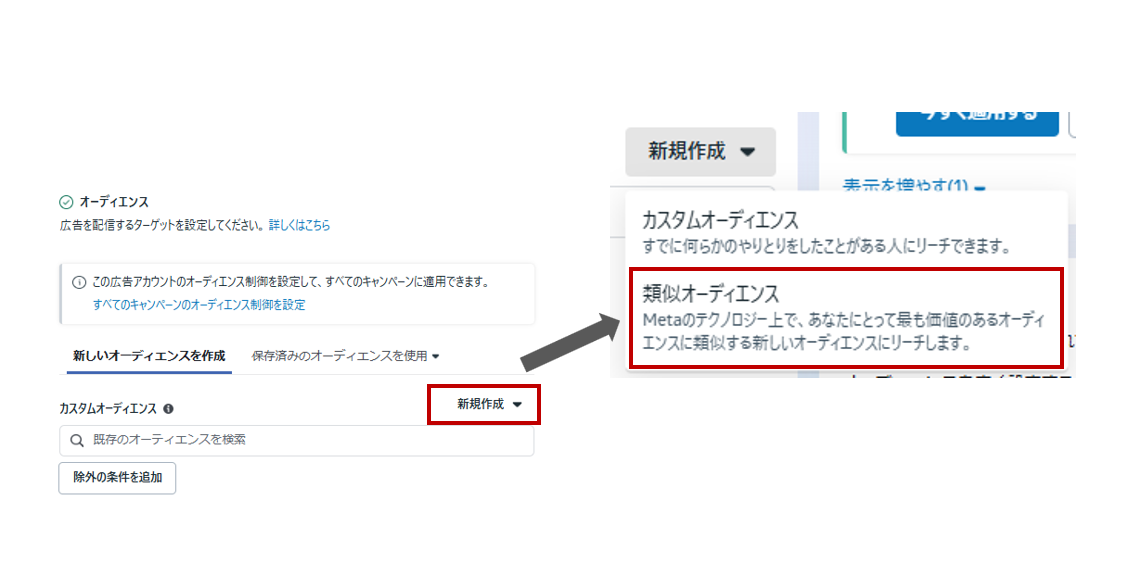
Task: Open the large gray 新規作成 dropdown button
Action: 700,152
